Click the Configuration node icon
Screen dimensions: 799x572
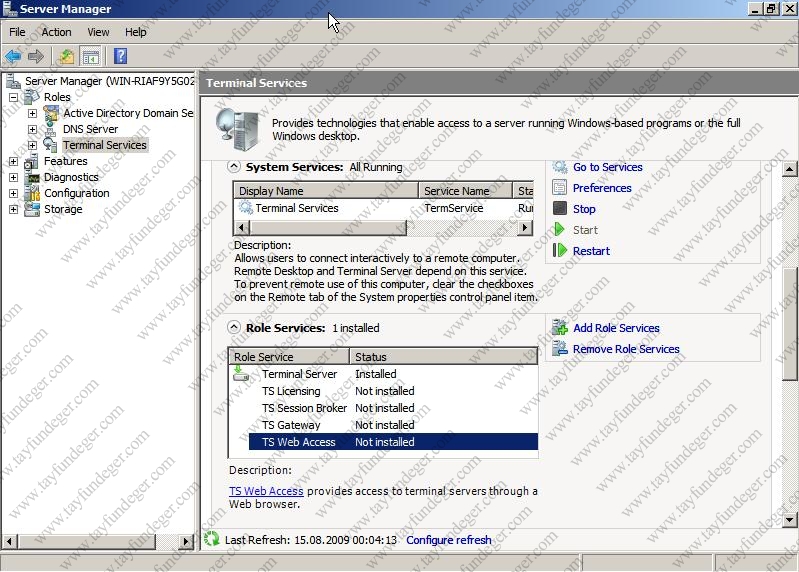point(32,193)
